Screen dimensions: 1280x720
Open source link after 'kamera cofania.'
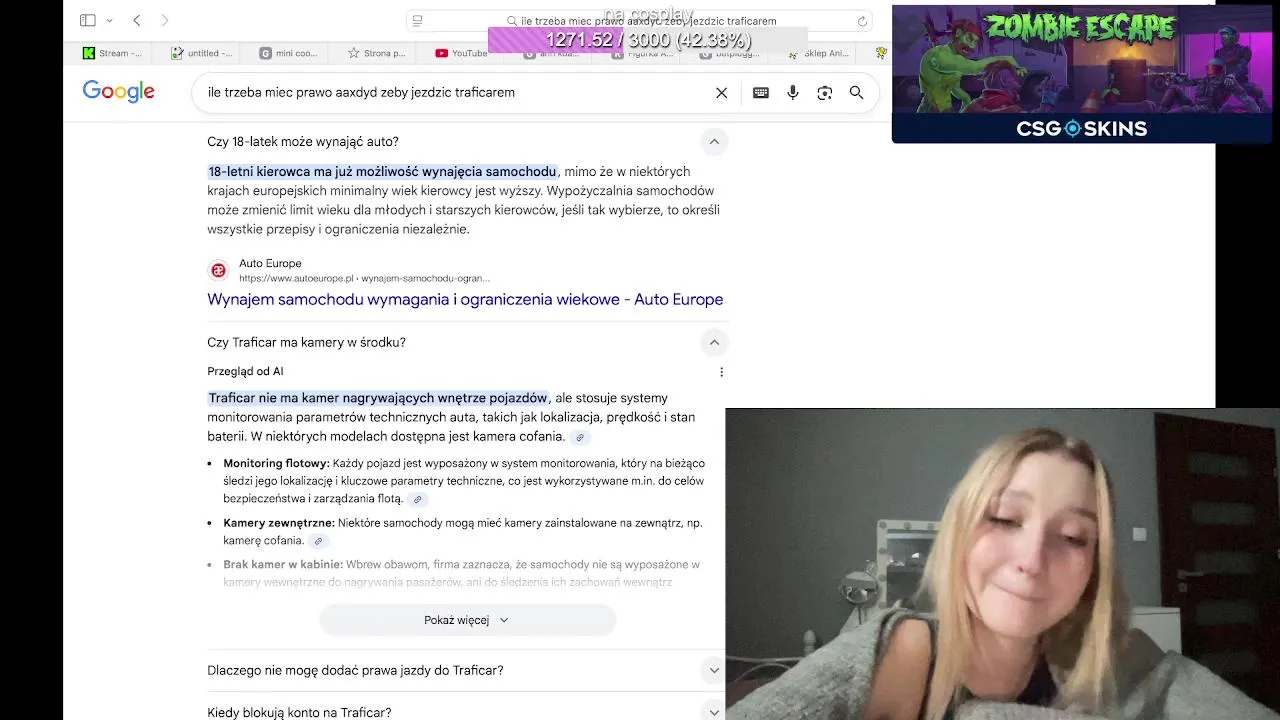tap(580, 437)
